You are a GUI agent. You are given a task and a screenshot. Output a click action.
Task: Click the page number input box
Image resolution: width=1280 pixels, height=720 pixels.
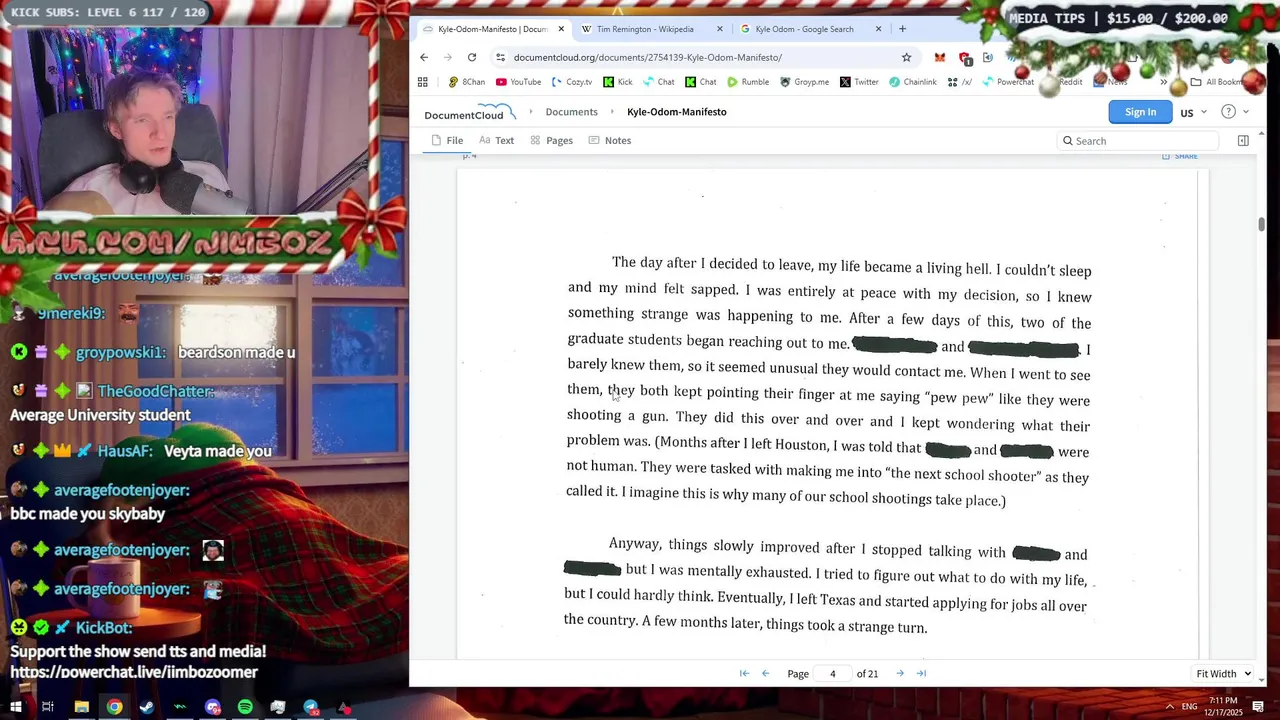click(x=832, y=674)
